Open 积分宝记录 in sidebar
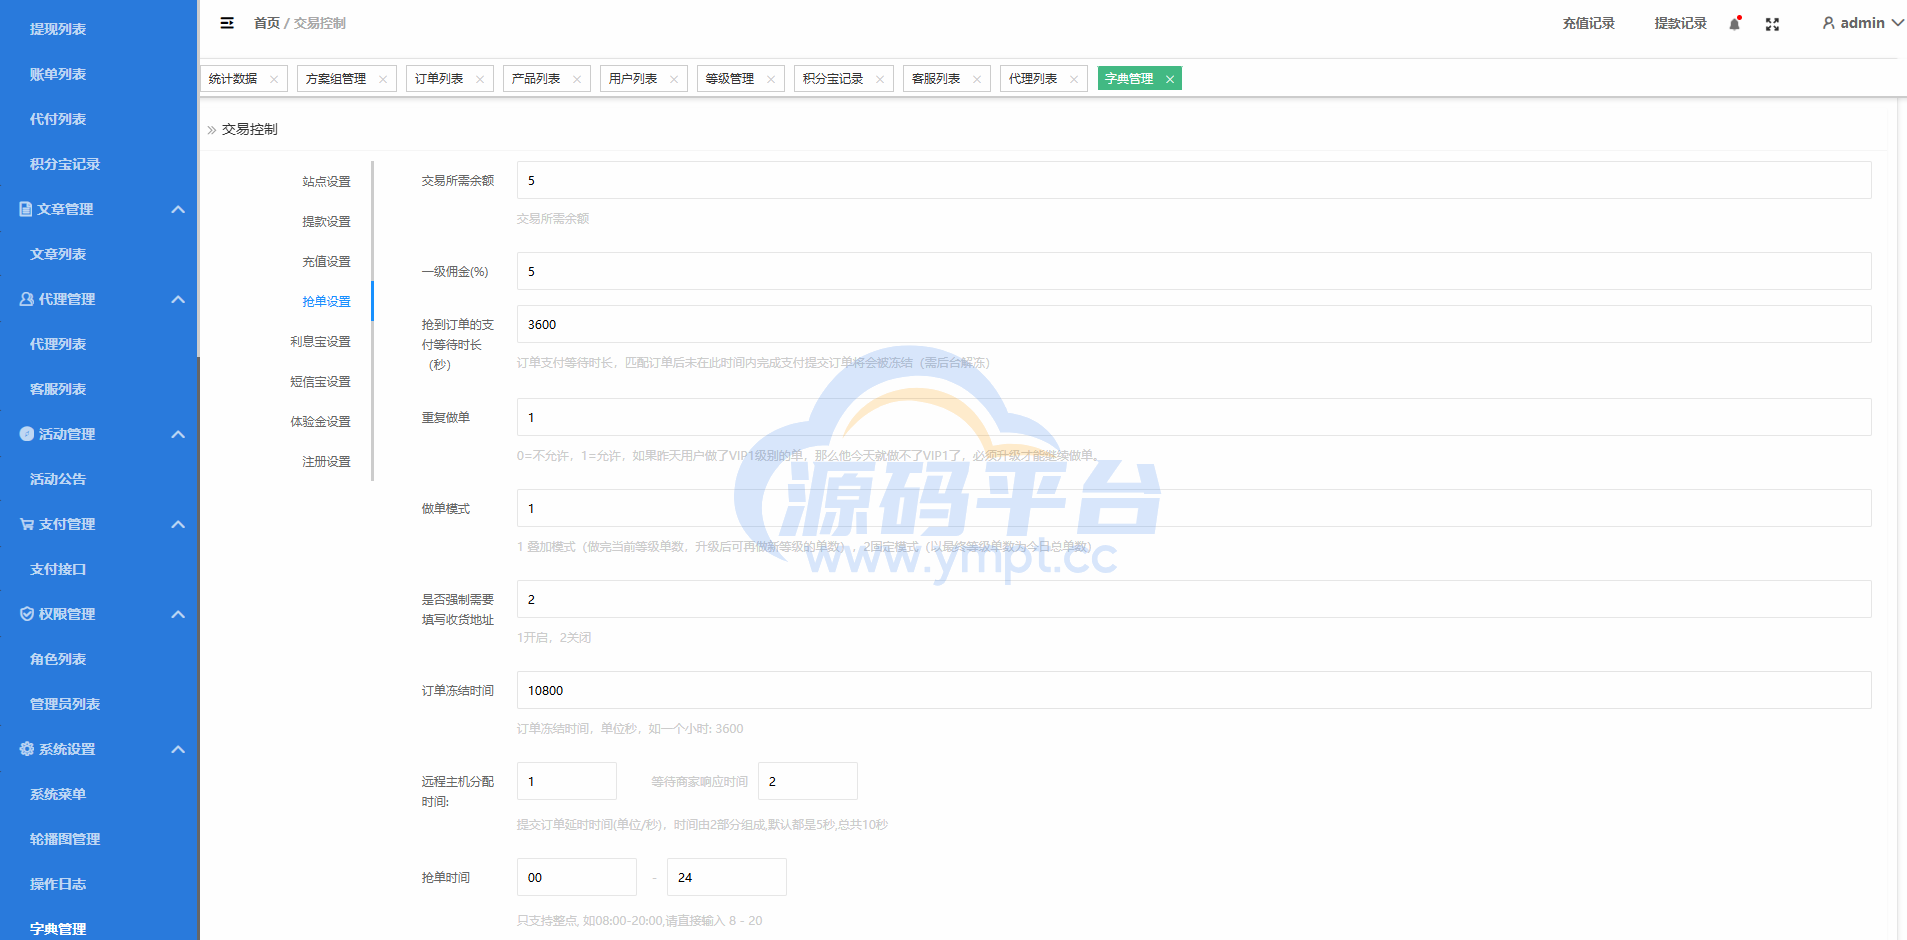 pos(65,164)
